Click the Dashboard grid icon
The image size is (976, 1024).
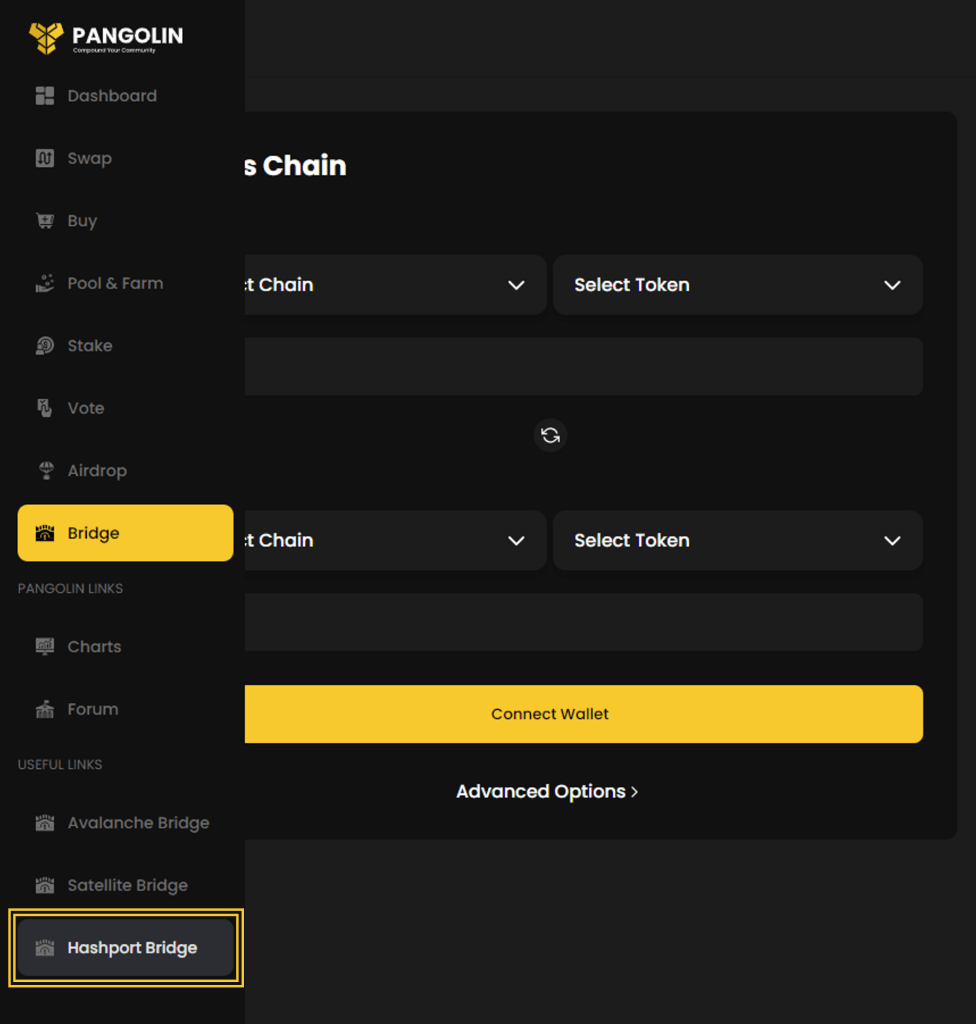45,96
